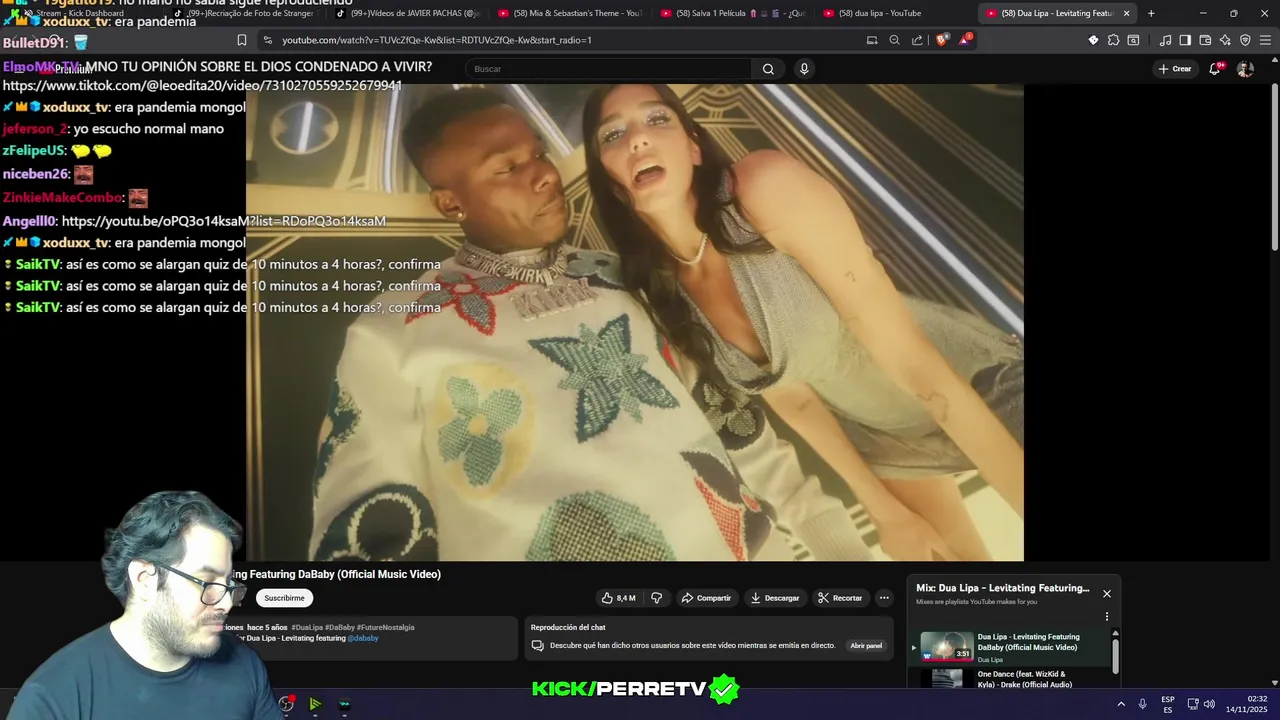Switch to Mia & Sebastian's Theme tab
The width and height of the screenshot is (1280, 720).
[x=572, y=13]
